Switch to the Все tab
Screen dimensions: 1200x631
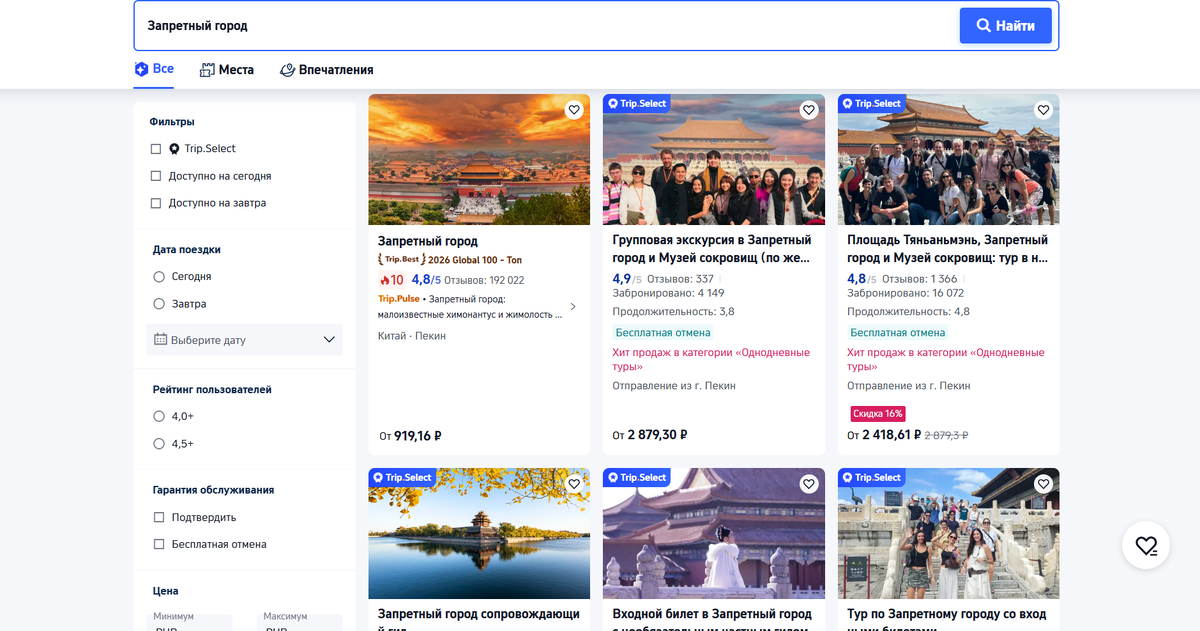154,69
